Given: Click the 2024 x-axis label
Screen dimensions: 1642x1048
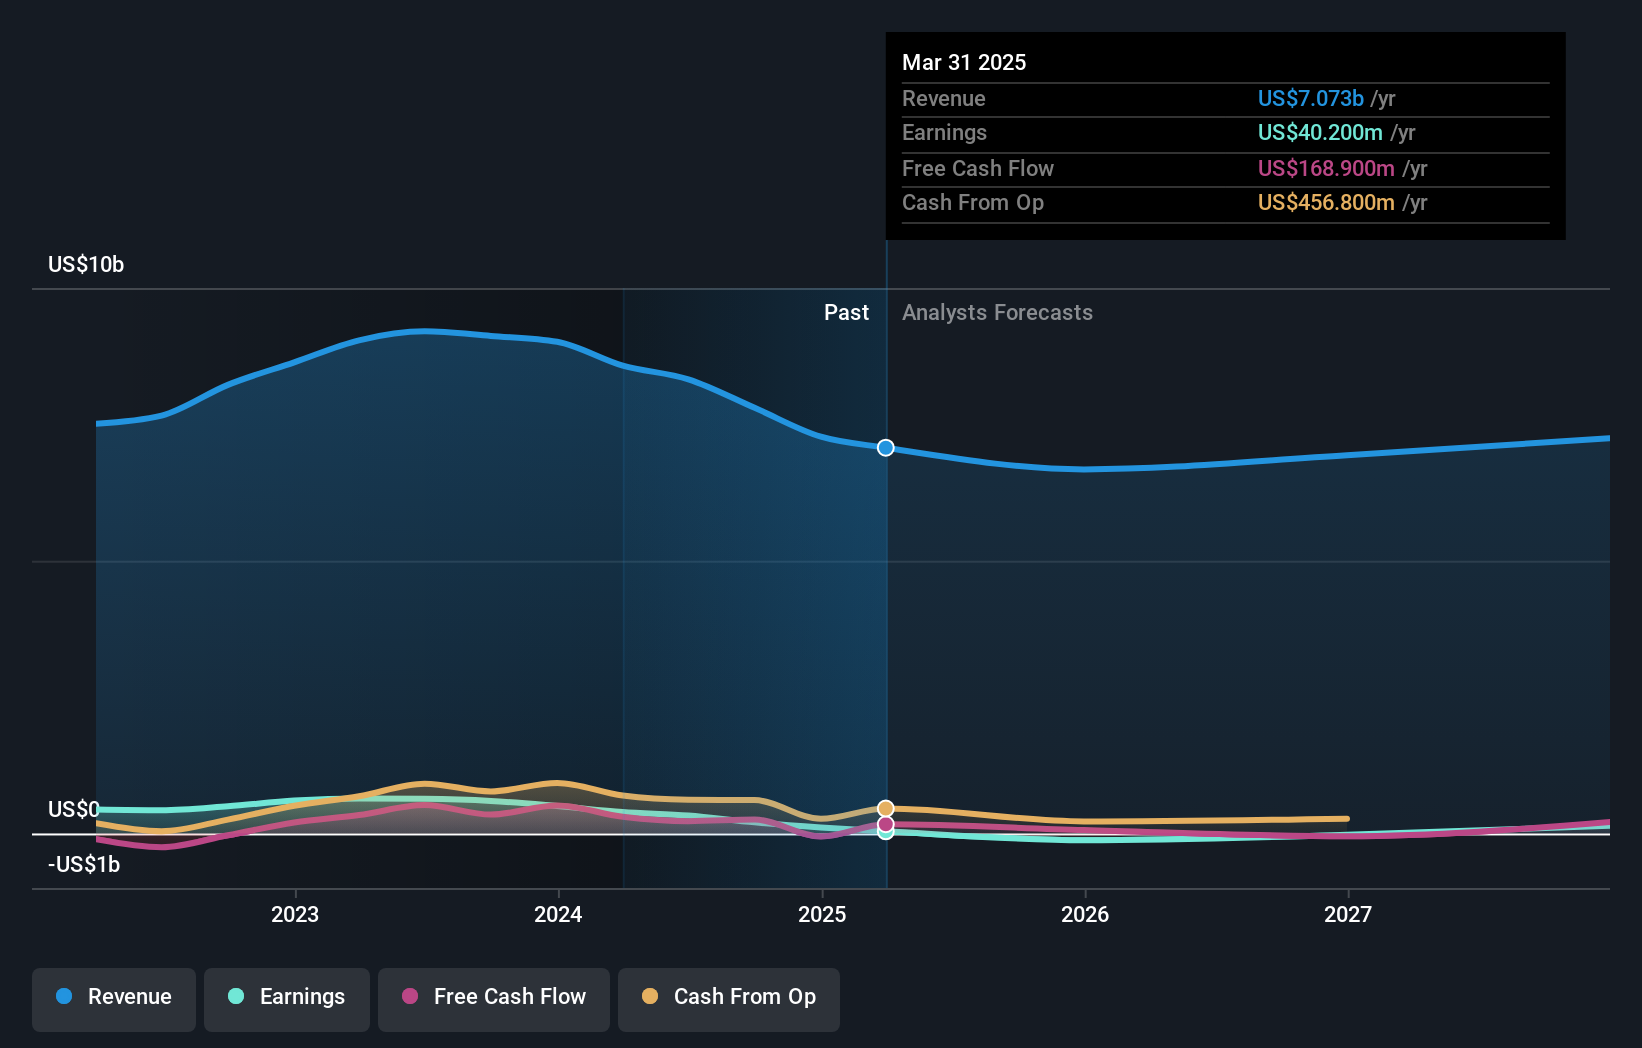Looking at the screenshot, I should (x=558, y=915).
